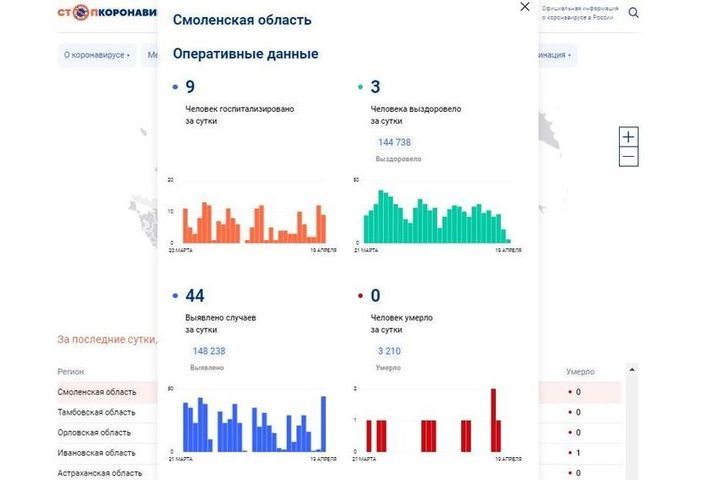Open the Вакцинация dropdown menu
The image size is (720, 480).
coord(556,56)
